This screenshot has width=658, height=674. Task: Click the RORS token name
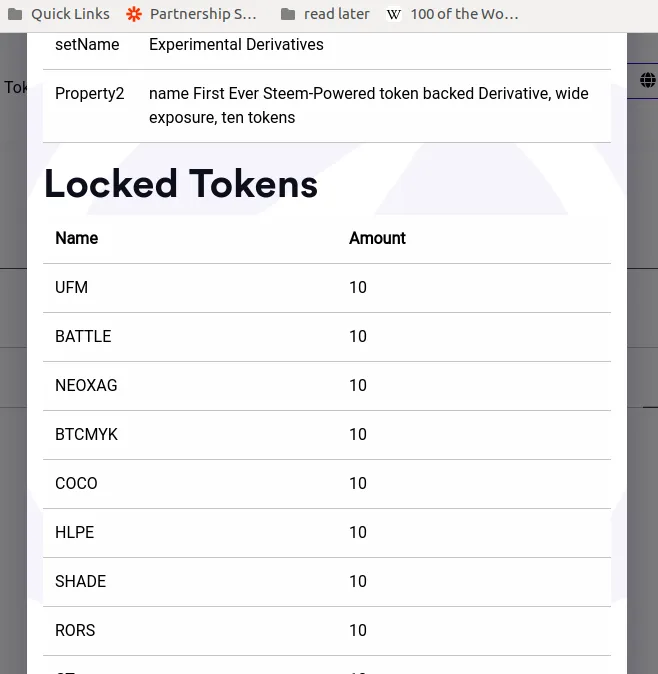[x=75, y=630]
